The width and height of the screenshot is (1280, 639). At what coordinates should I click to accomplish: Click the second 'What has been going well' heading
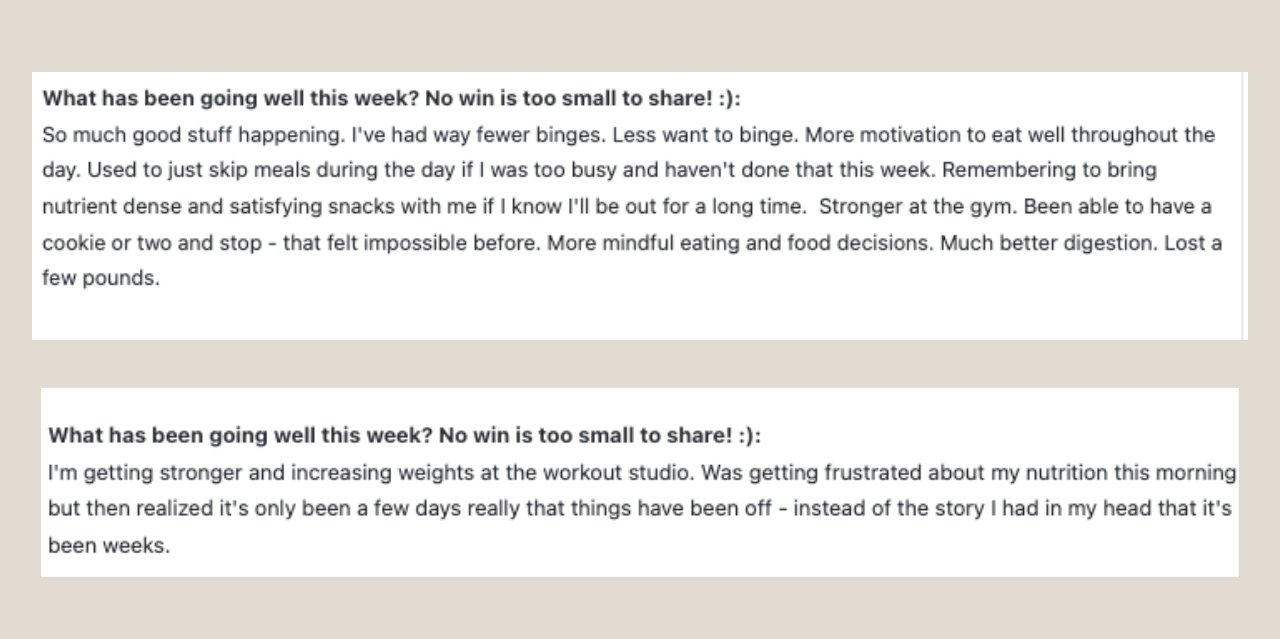(405, 436)
